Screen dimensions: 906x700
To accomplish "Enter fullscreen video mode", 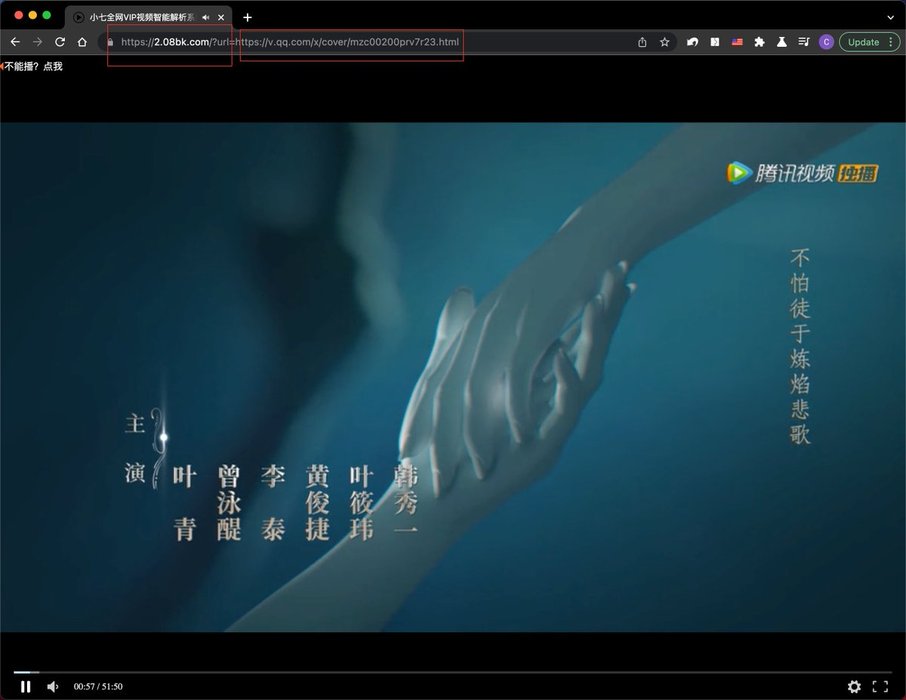I will click(880, 686).
